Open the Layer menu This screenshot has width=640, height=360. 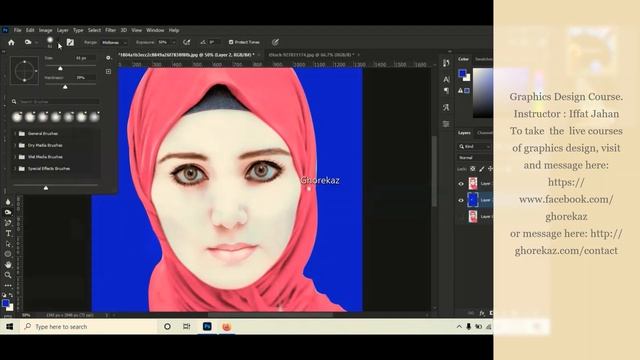62,30
